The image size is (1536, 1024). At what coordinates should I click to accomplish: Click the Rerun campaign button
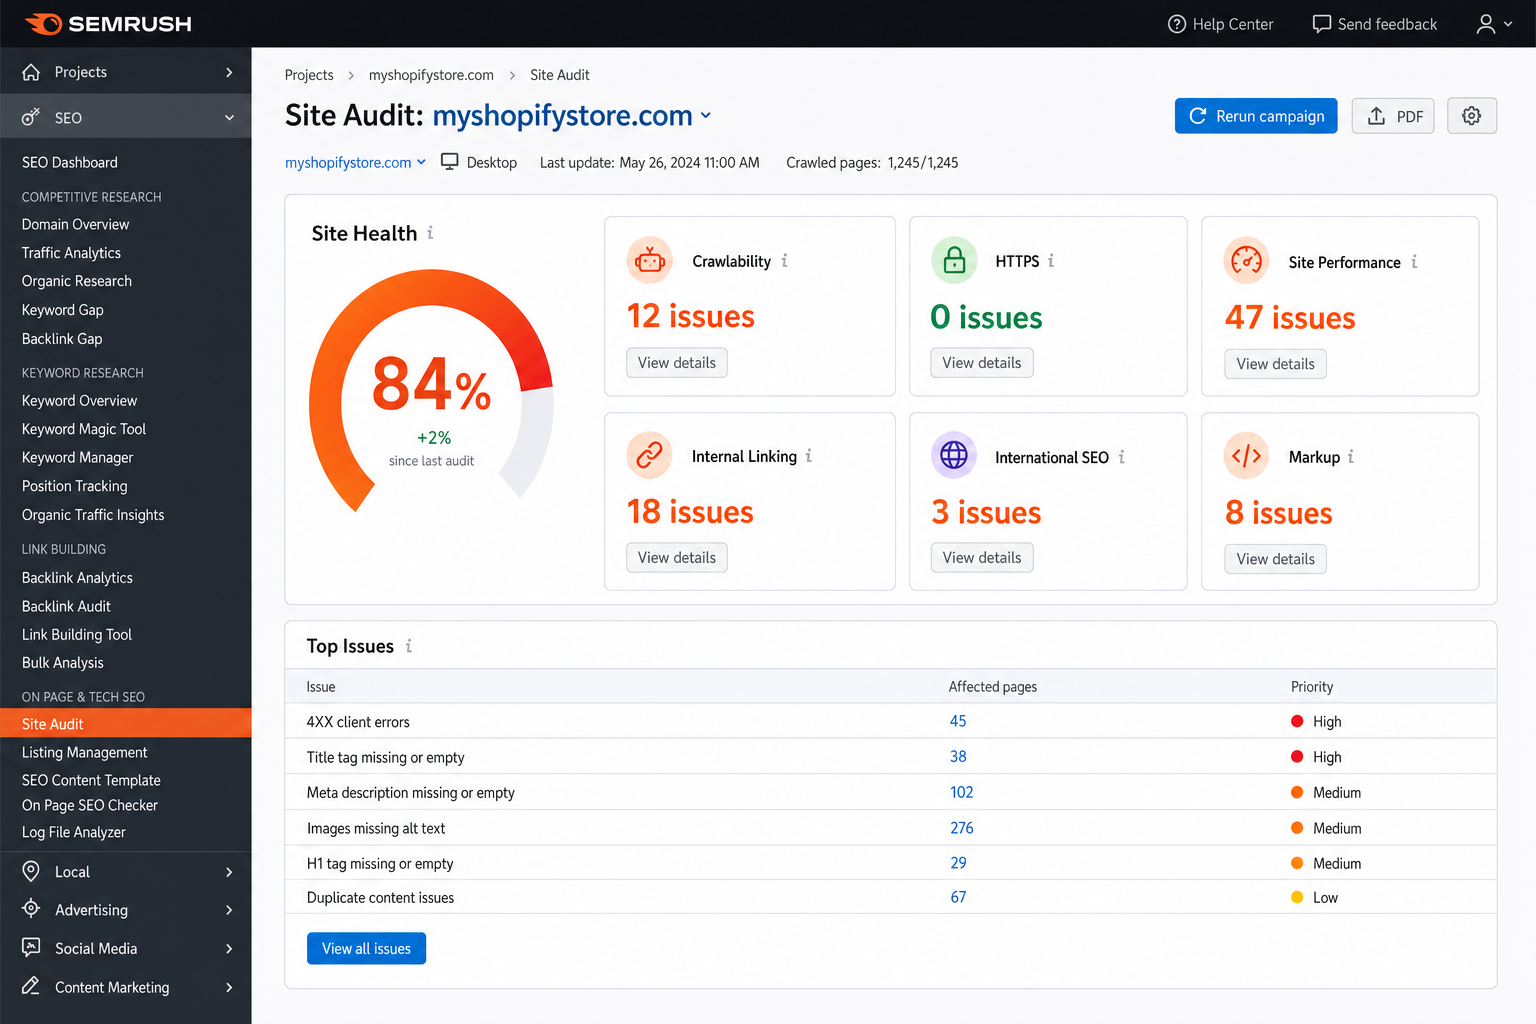coord(1256,116)
